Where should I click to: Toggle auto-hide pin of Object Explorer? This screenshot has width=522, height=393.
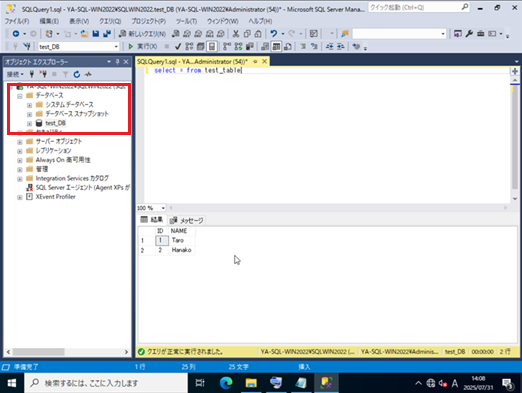(117, 62)
